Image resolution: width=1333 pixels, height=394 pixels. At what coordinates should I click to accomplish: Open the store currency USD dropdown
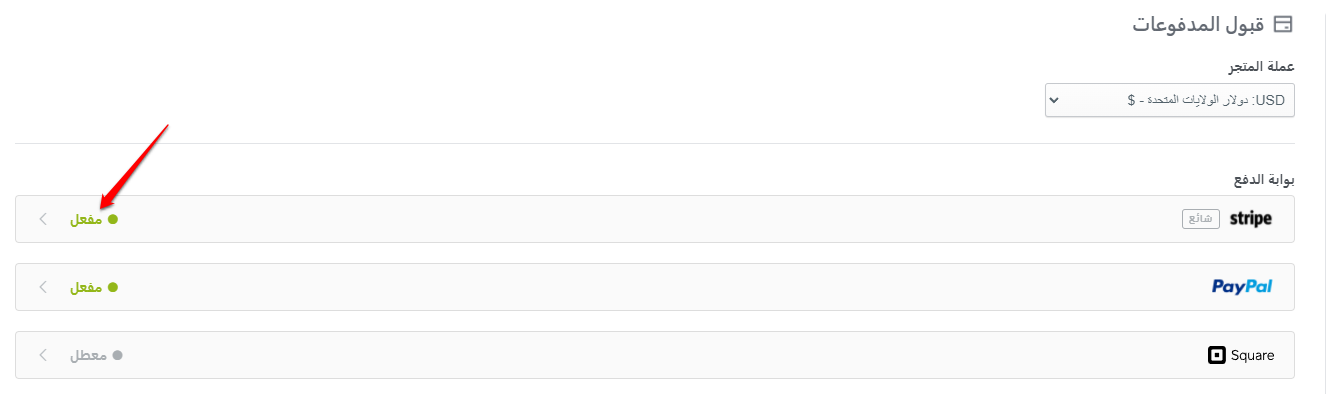click(1170, 100)
